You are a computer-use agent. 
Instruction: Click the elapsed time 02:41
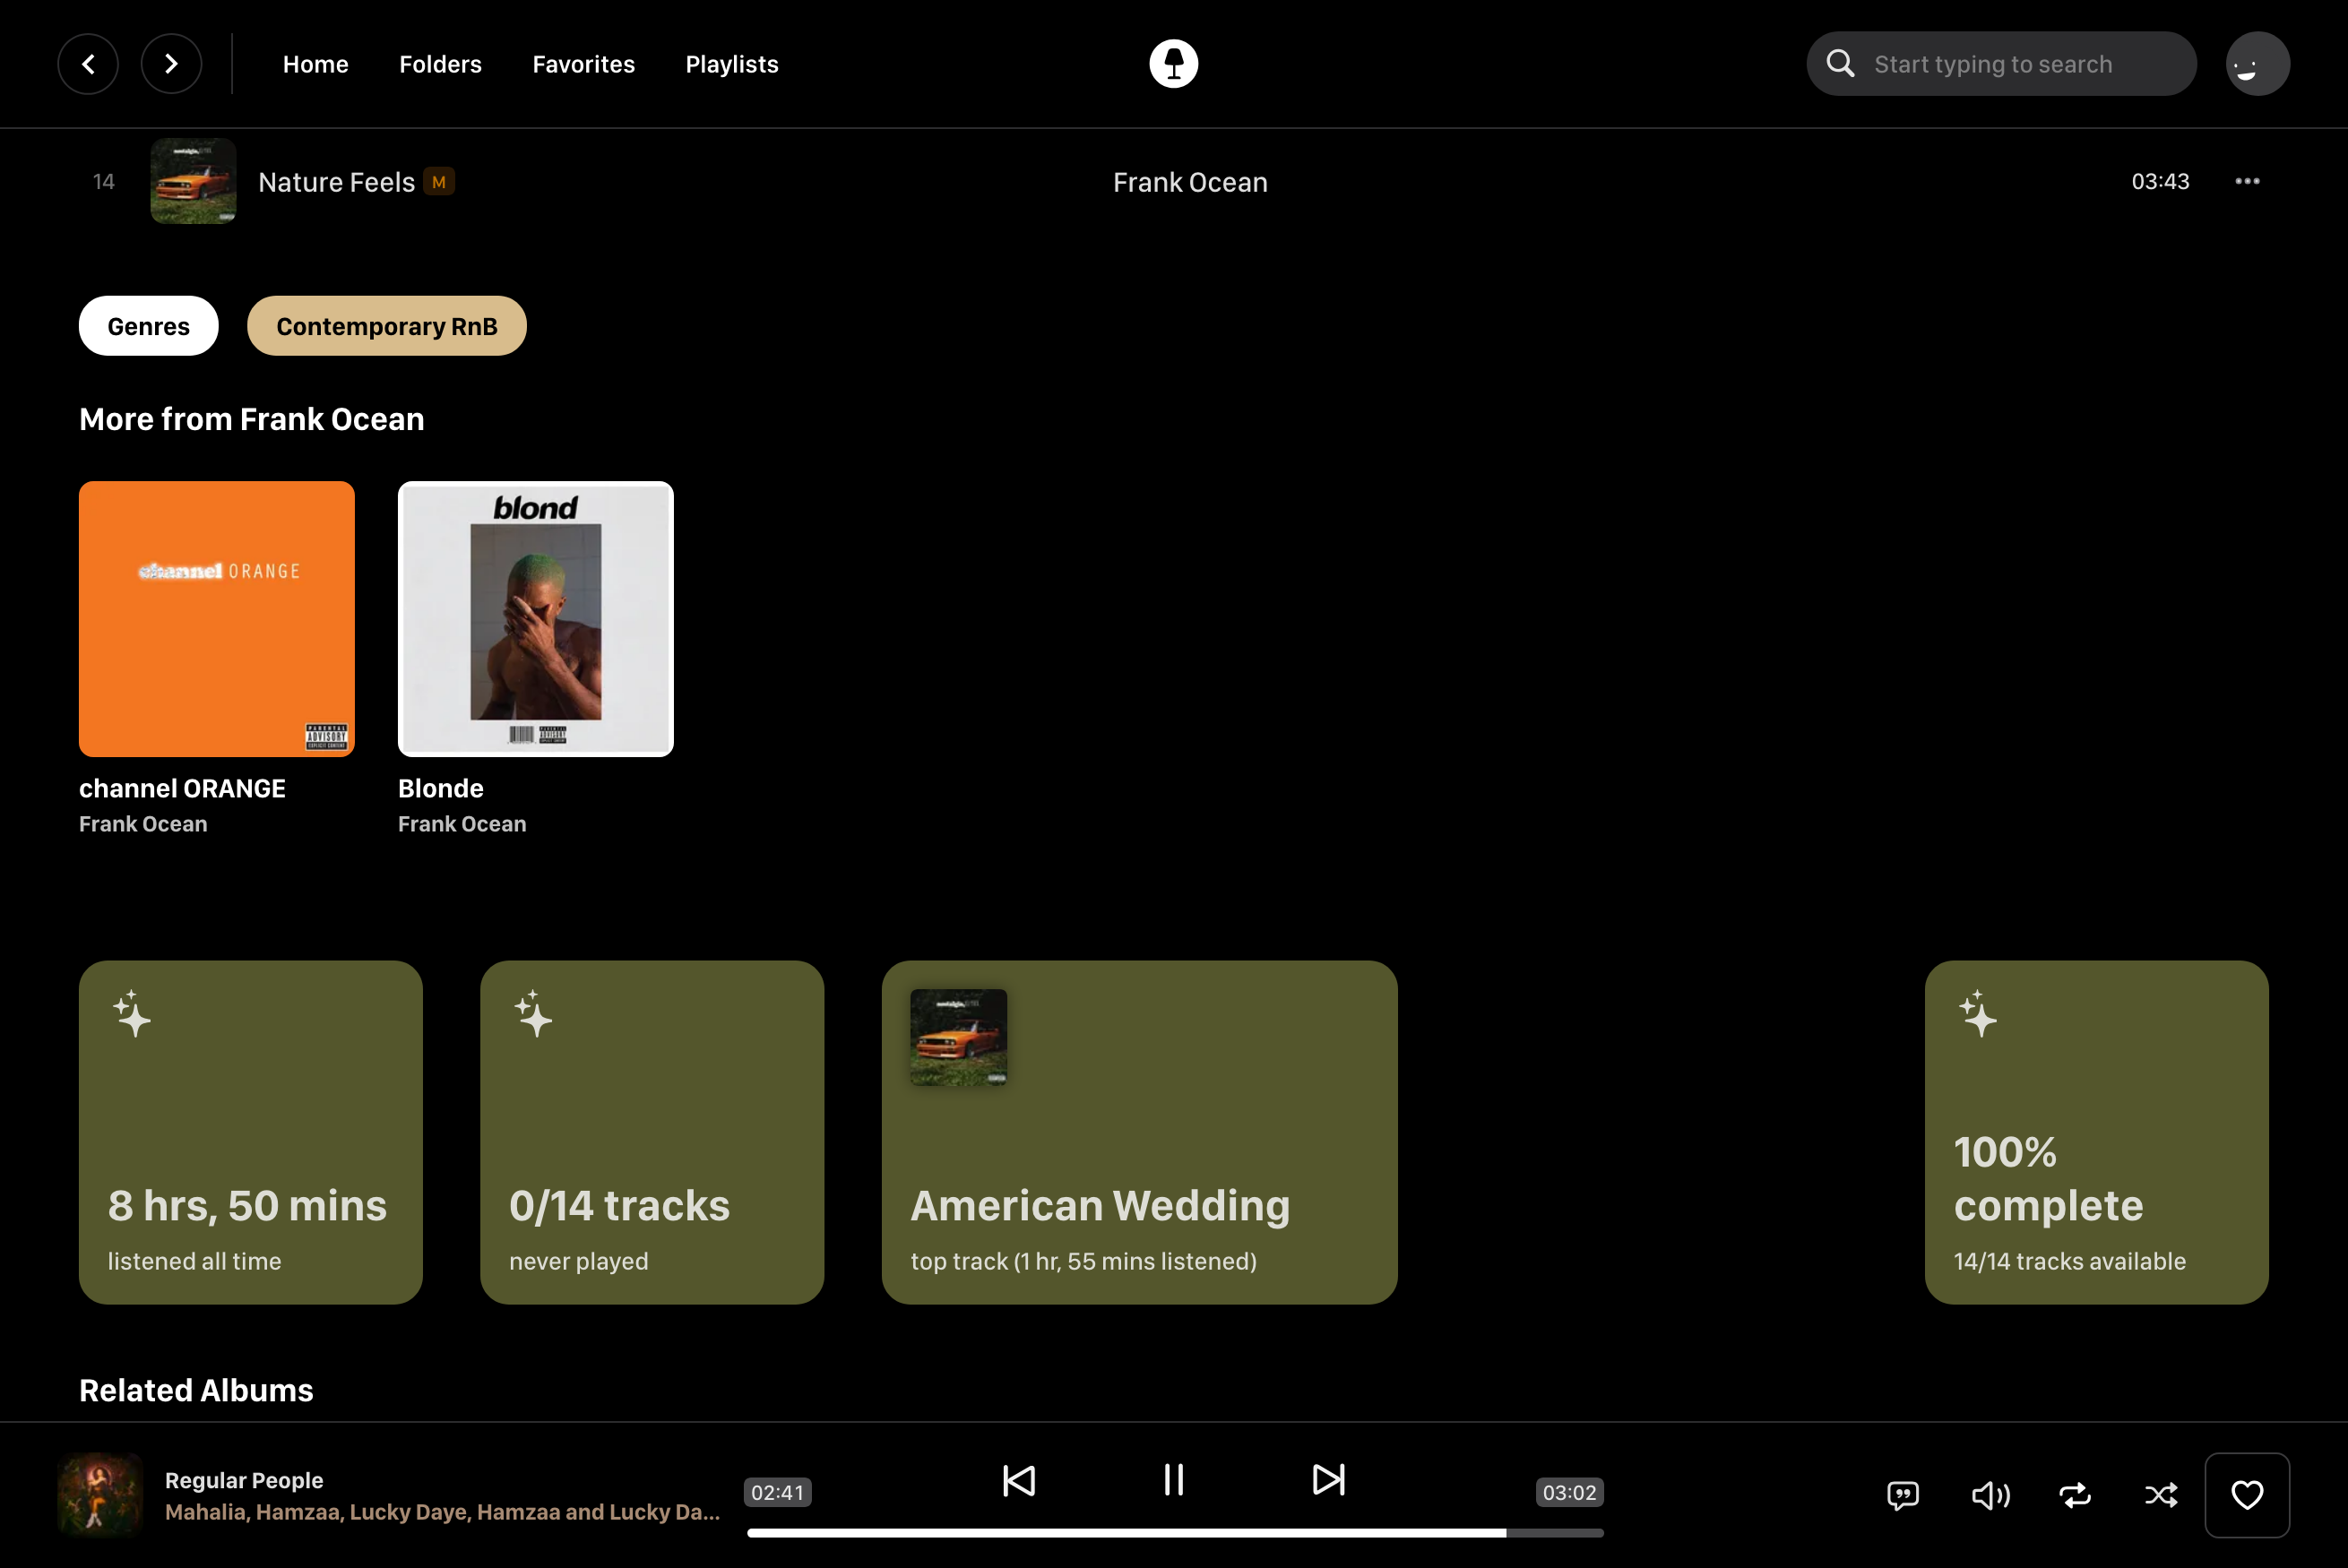777,1492
